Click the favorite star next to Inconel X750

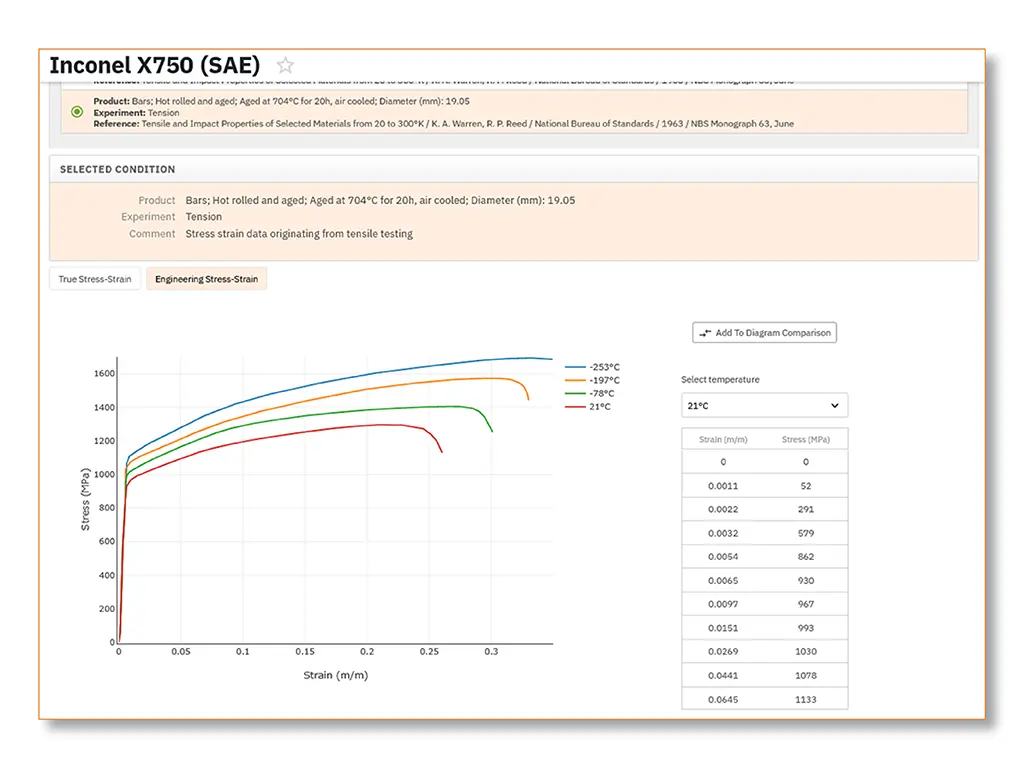pyautogui.click(x=285, y=66)
